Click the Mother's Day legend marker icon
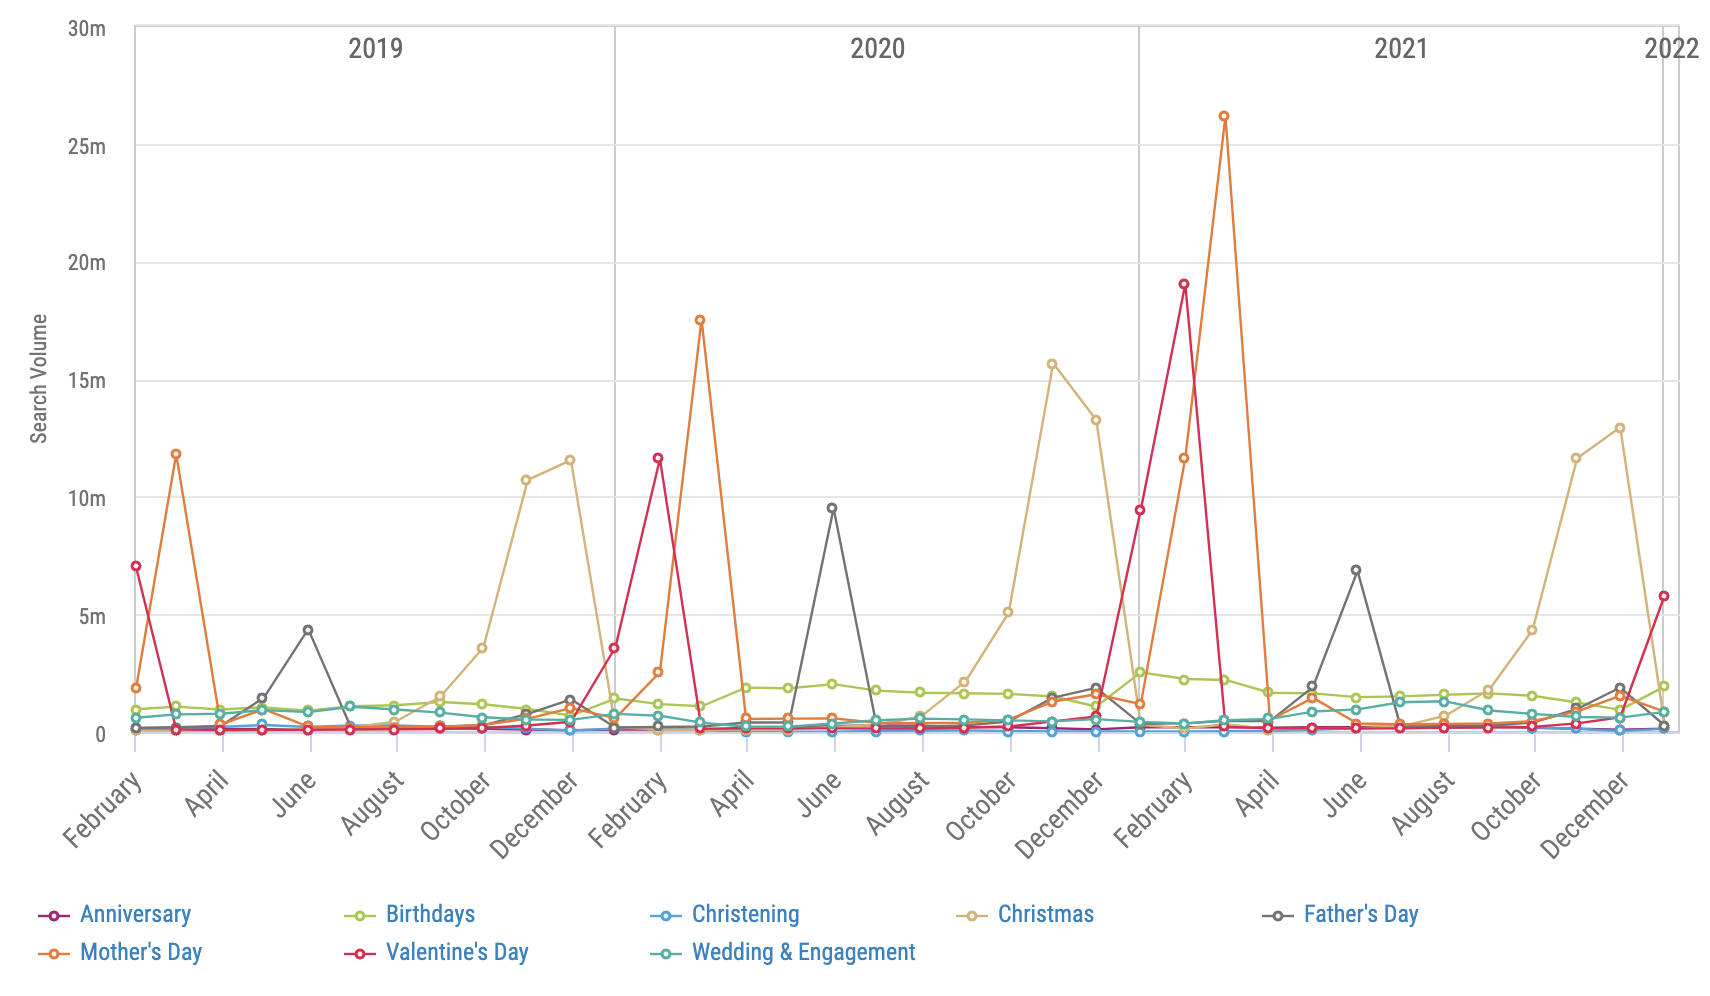 [x=53, y=953]
